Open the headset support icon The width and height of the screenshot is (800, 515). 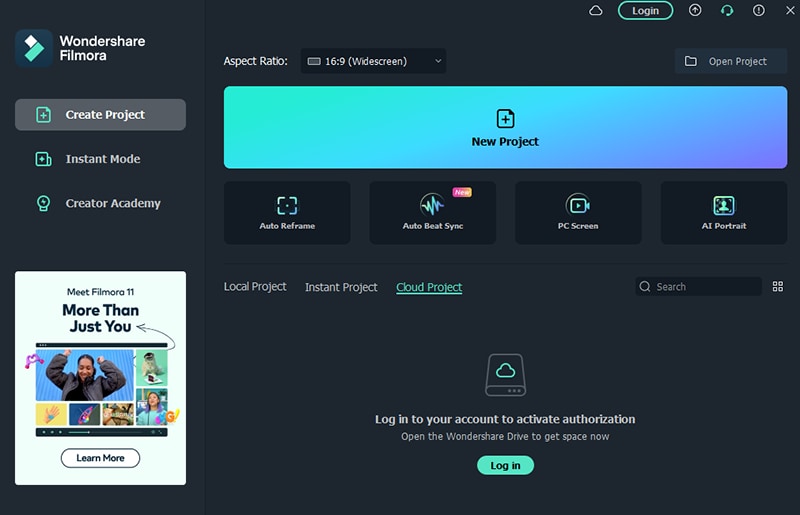[727, 10]
